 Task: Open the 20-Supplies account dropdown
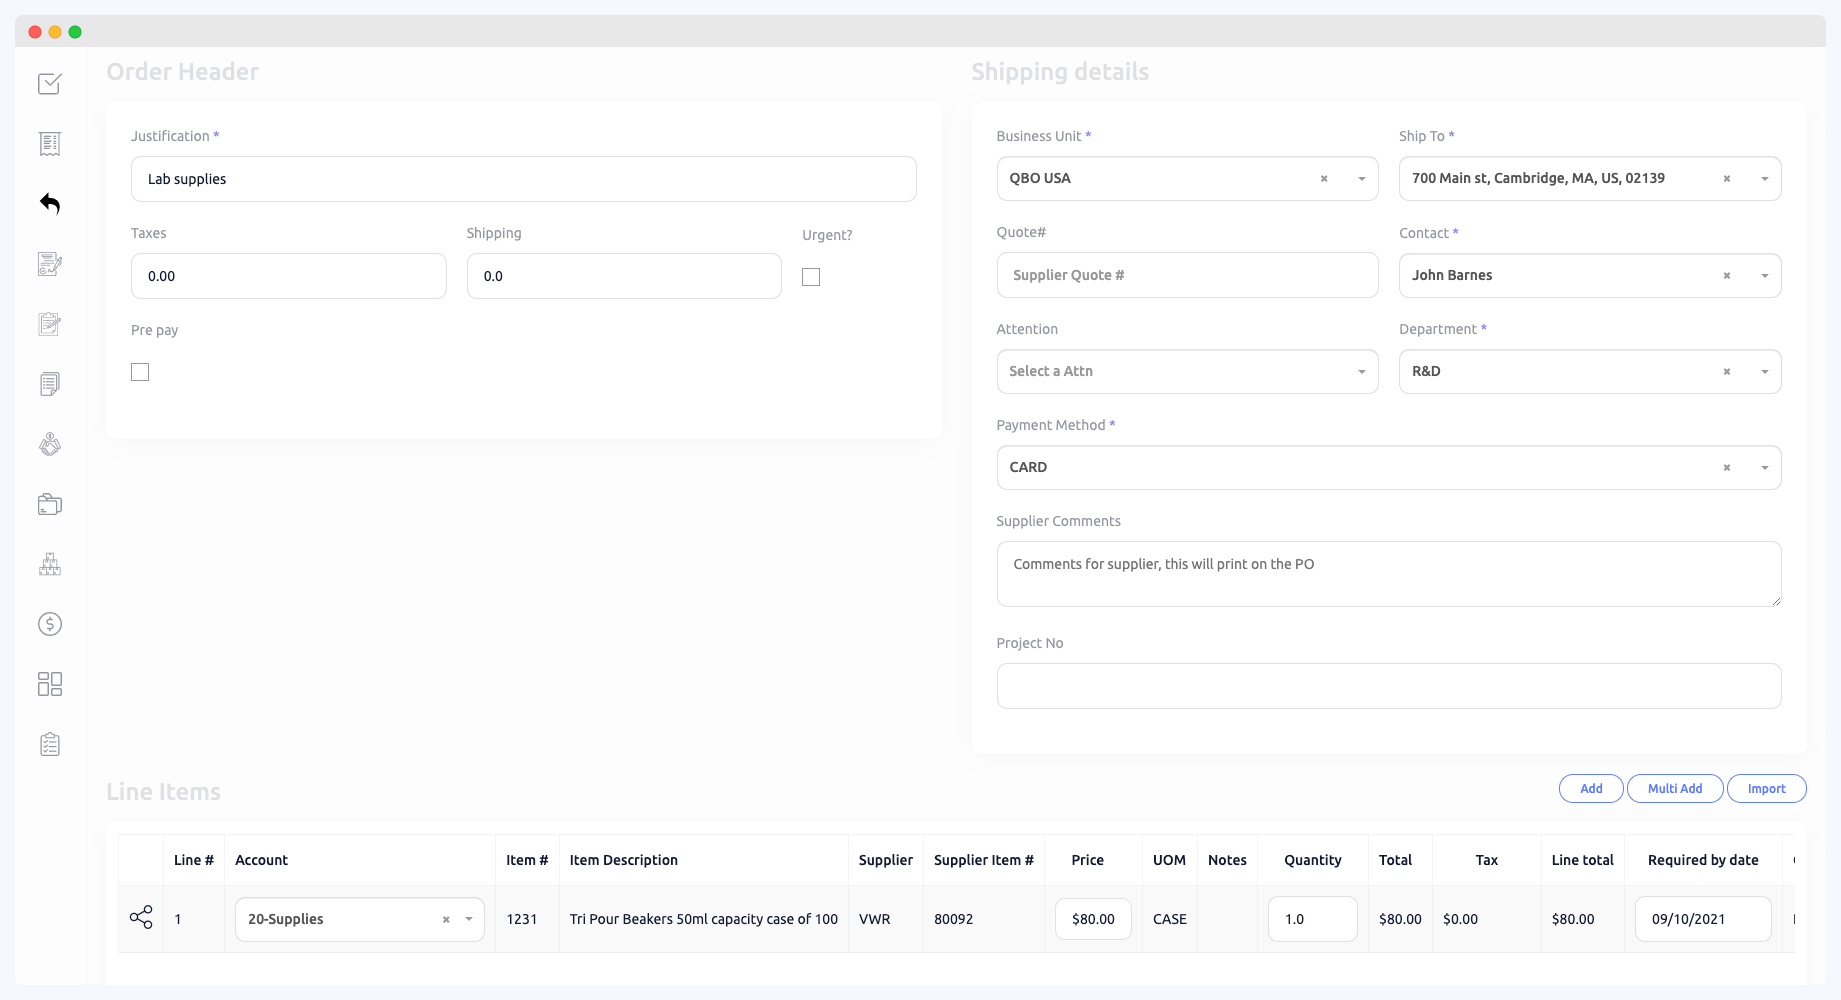click(x=466, y=918)
